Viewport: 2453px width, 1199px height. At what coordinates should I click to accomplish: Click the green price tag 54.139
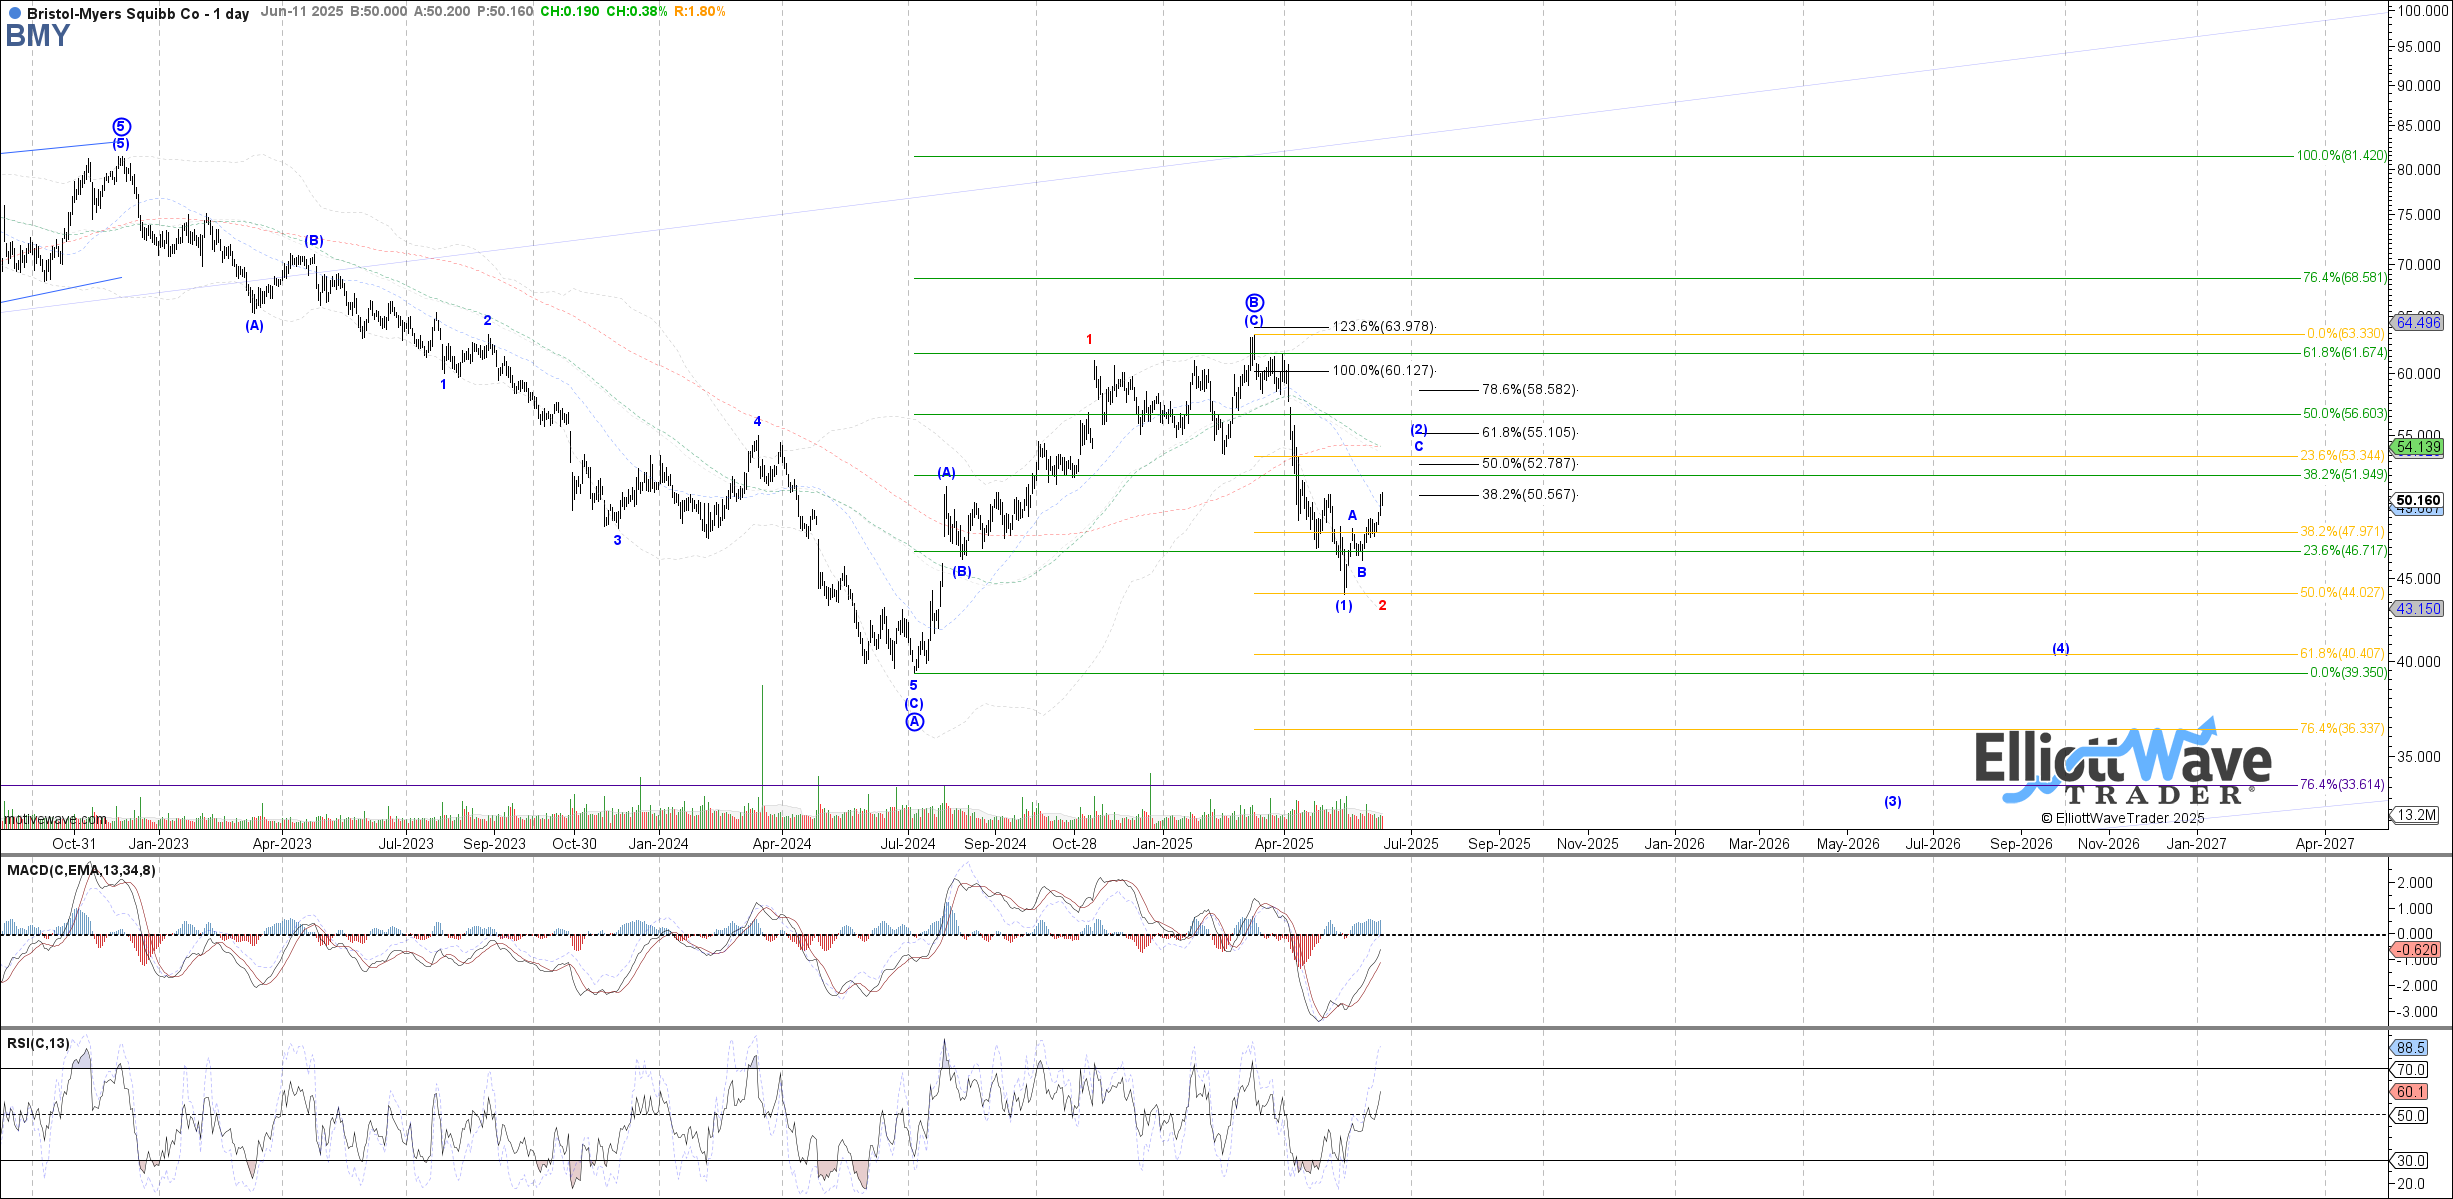(x=2418, y=447)
